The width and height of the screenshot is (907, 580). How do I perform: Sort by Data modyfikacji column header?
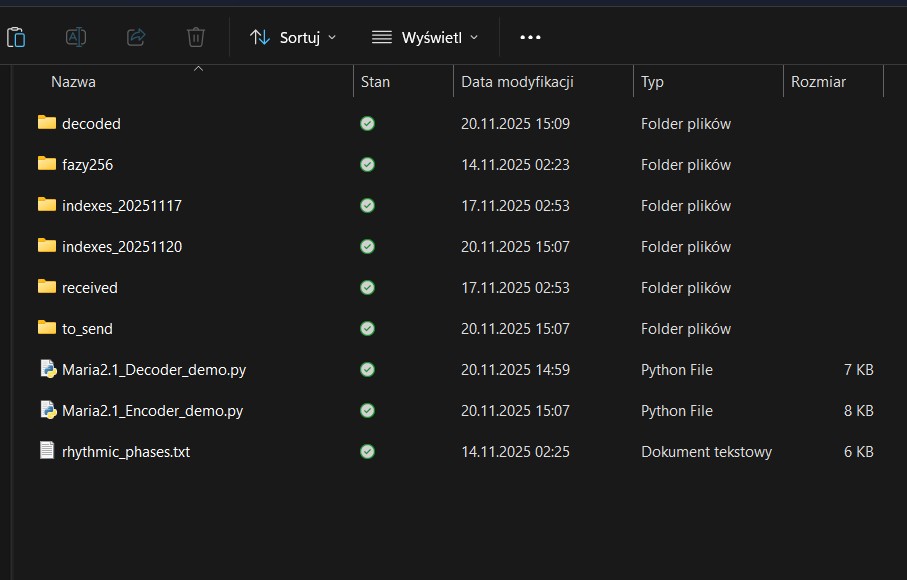click(x=517, y=82)
